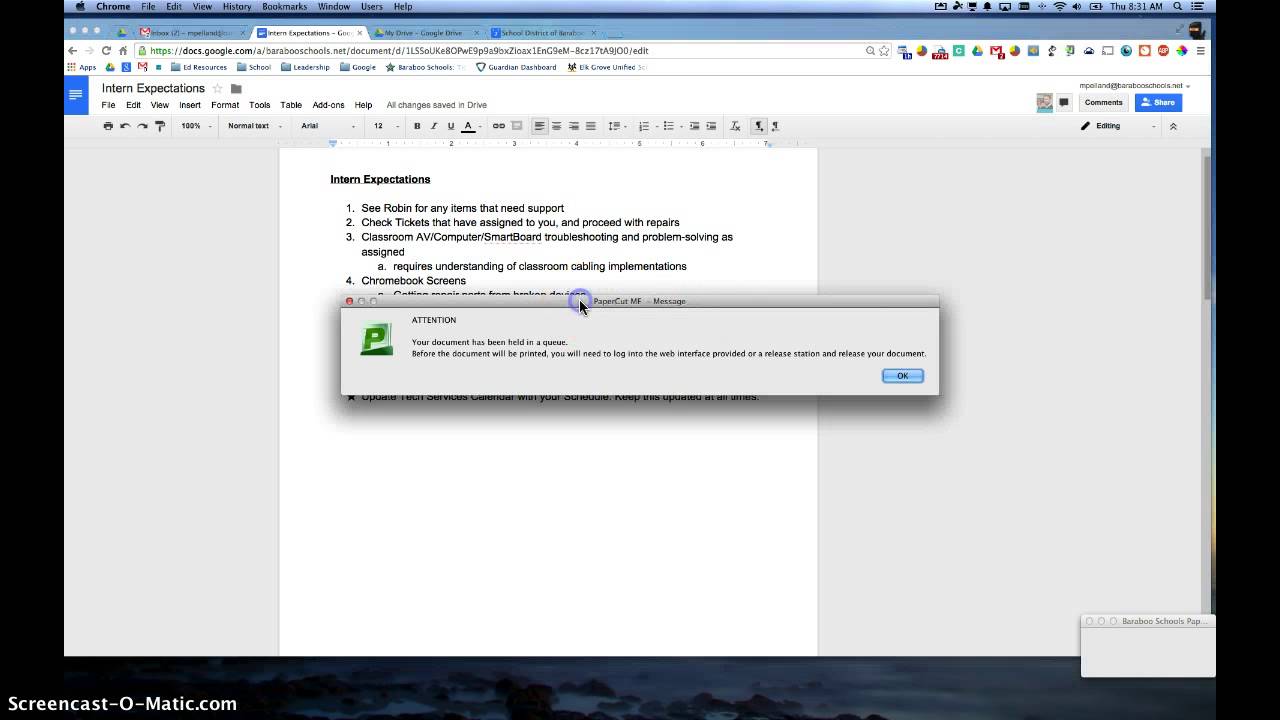The width and height of the screenshot is (1280, 720).
Task: Redo the last undone change
Action: tap(142, 126)
